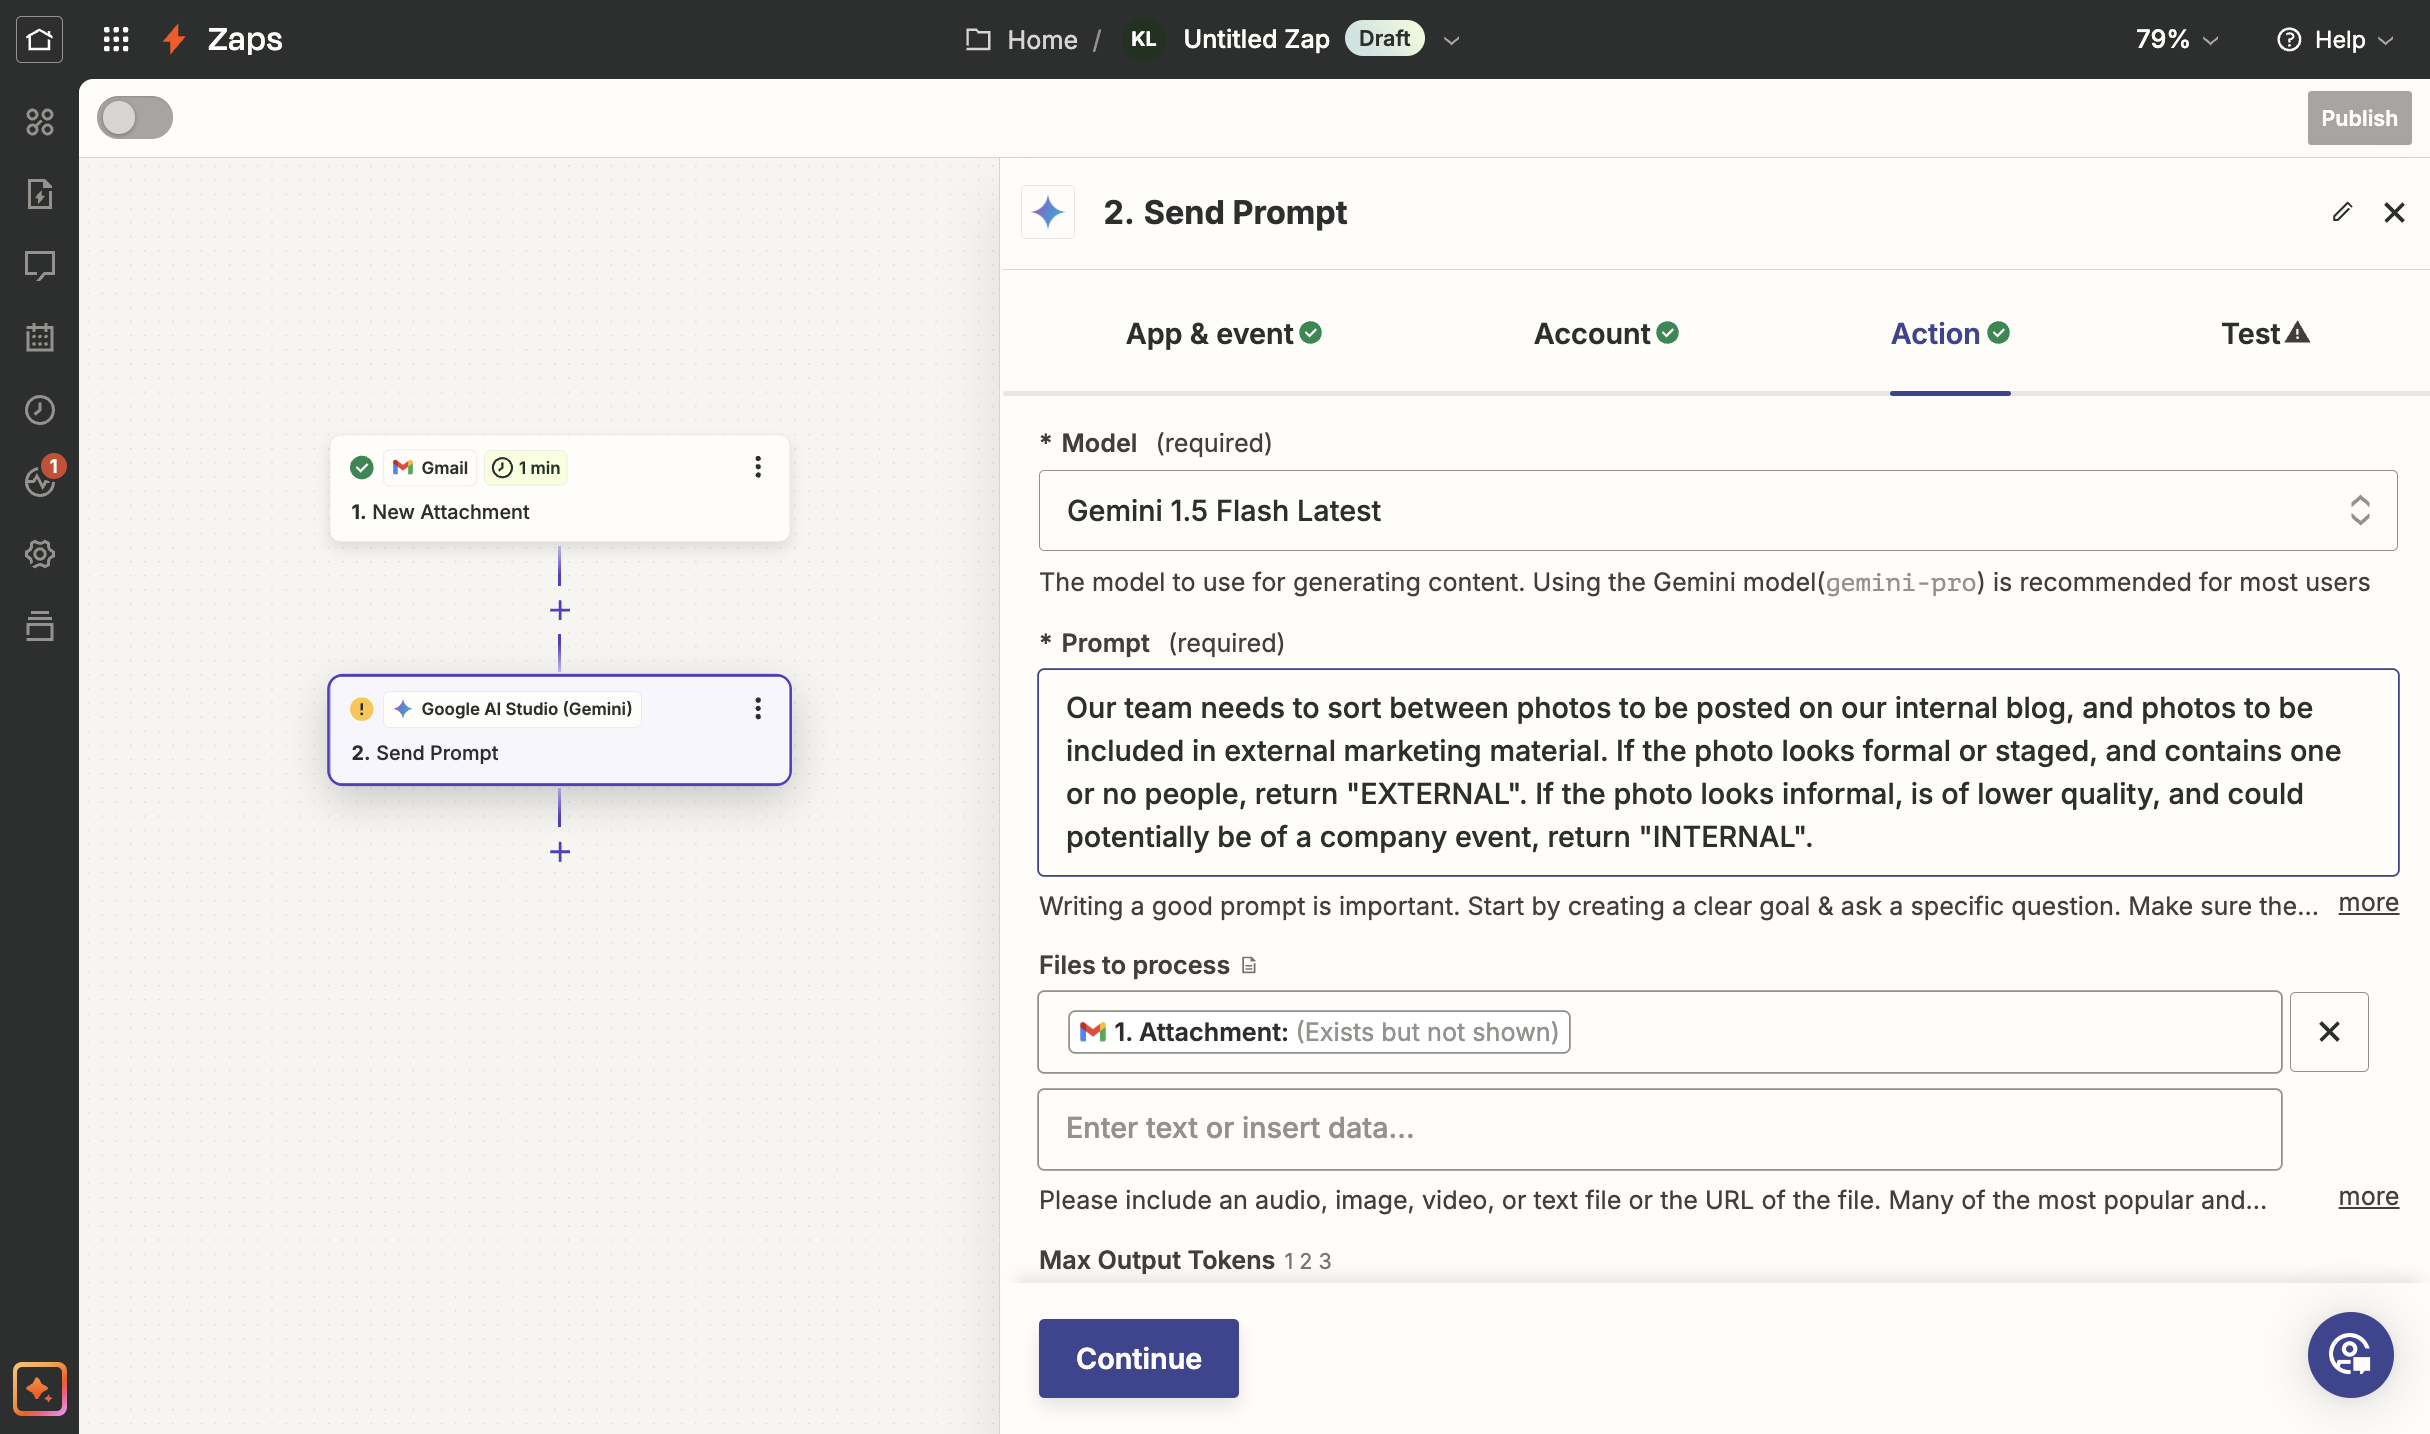Image resolution: width=2430 pixels, height=1434 pixels.
Task: Open the chat support bubble
Action: point(2350,1355)
